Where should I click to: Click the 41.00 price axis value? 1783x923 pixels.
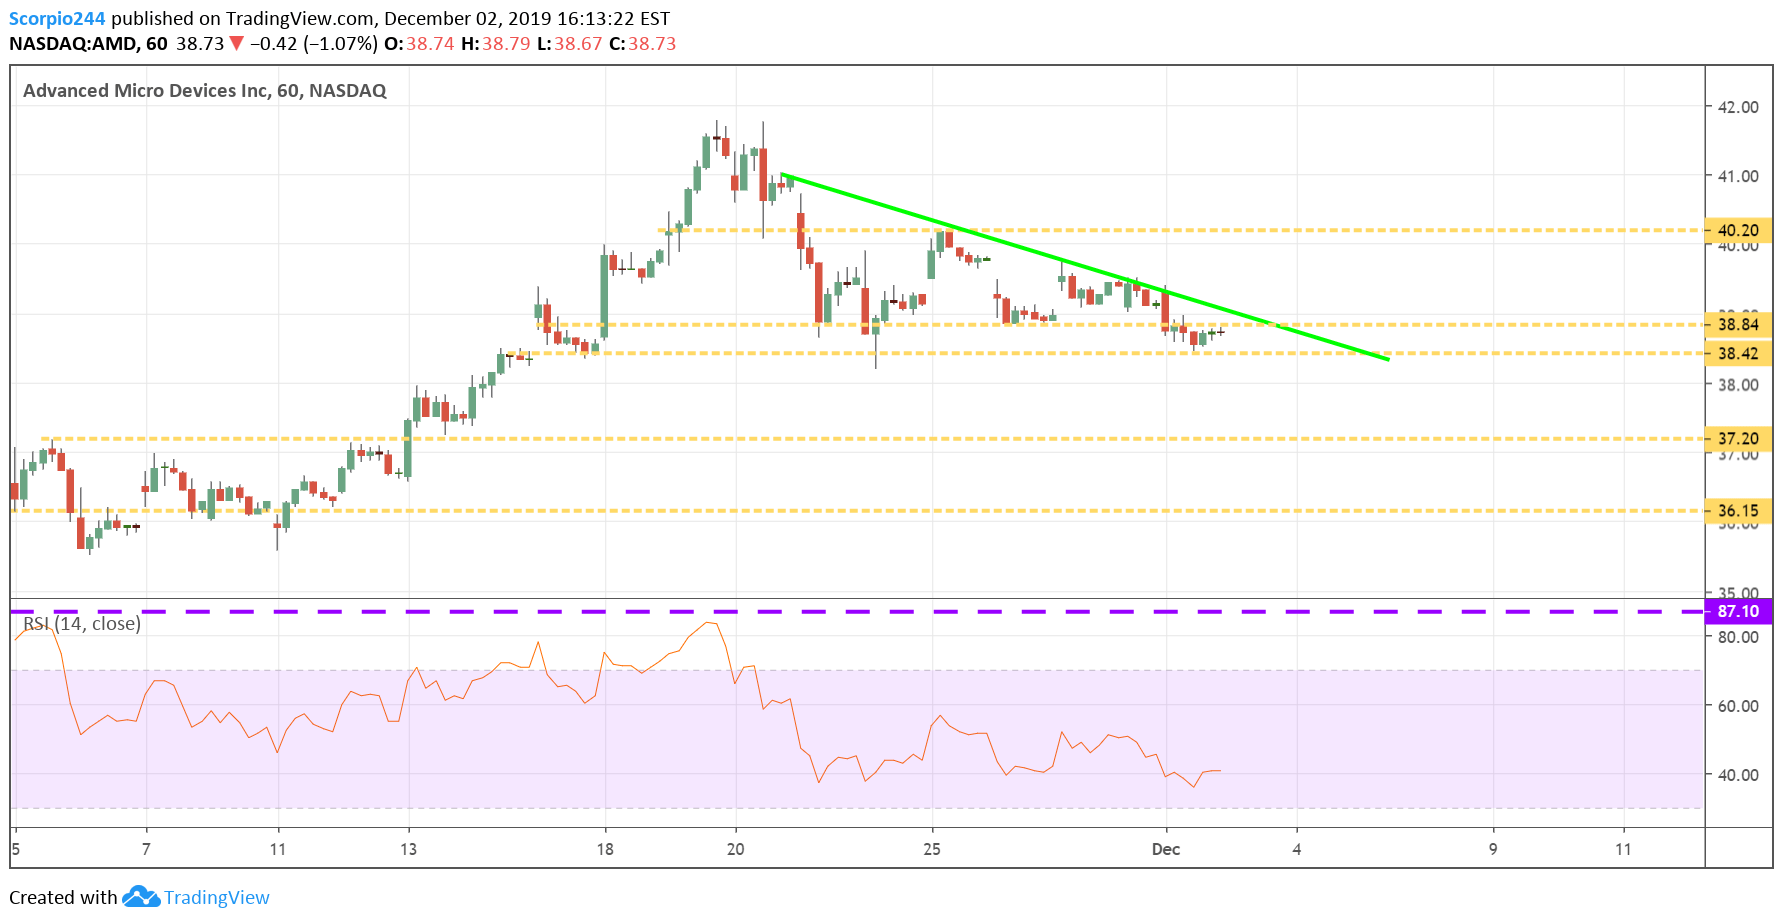click(x=1738, y=176)
